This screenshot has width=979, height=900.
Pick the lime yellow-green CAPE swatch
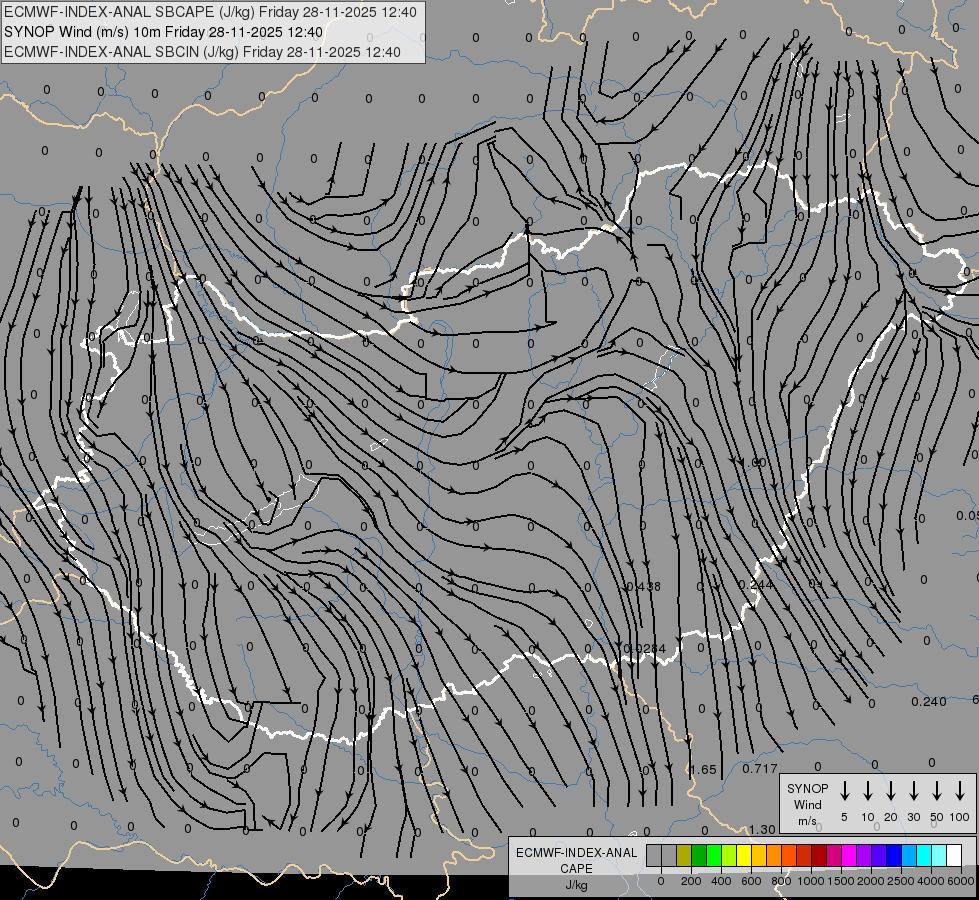[729, 855]
